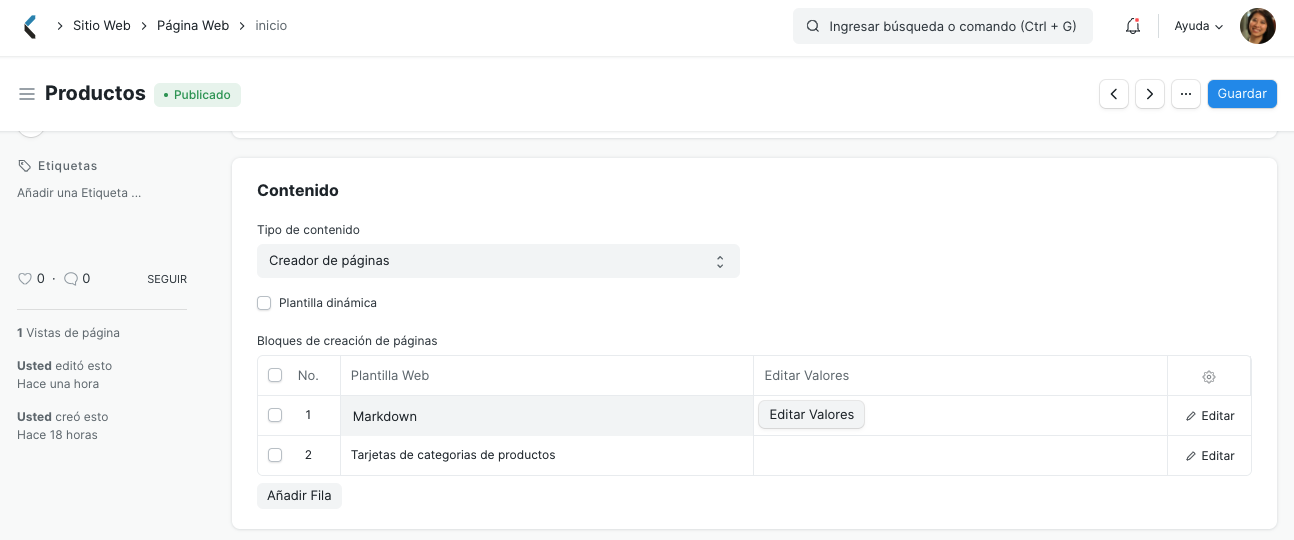The width and height of the screenshot is (1294, 540).
Task: Click the Publicado status badge
Action: 197,95
